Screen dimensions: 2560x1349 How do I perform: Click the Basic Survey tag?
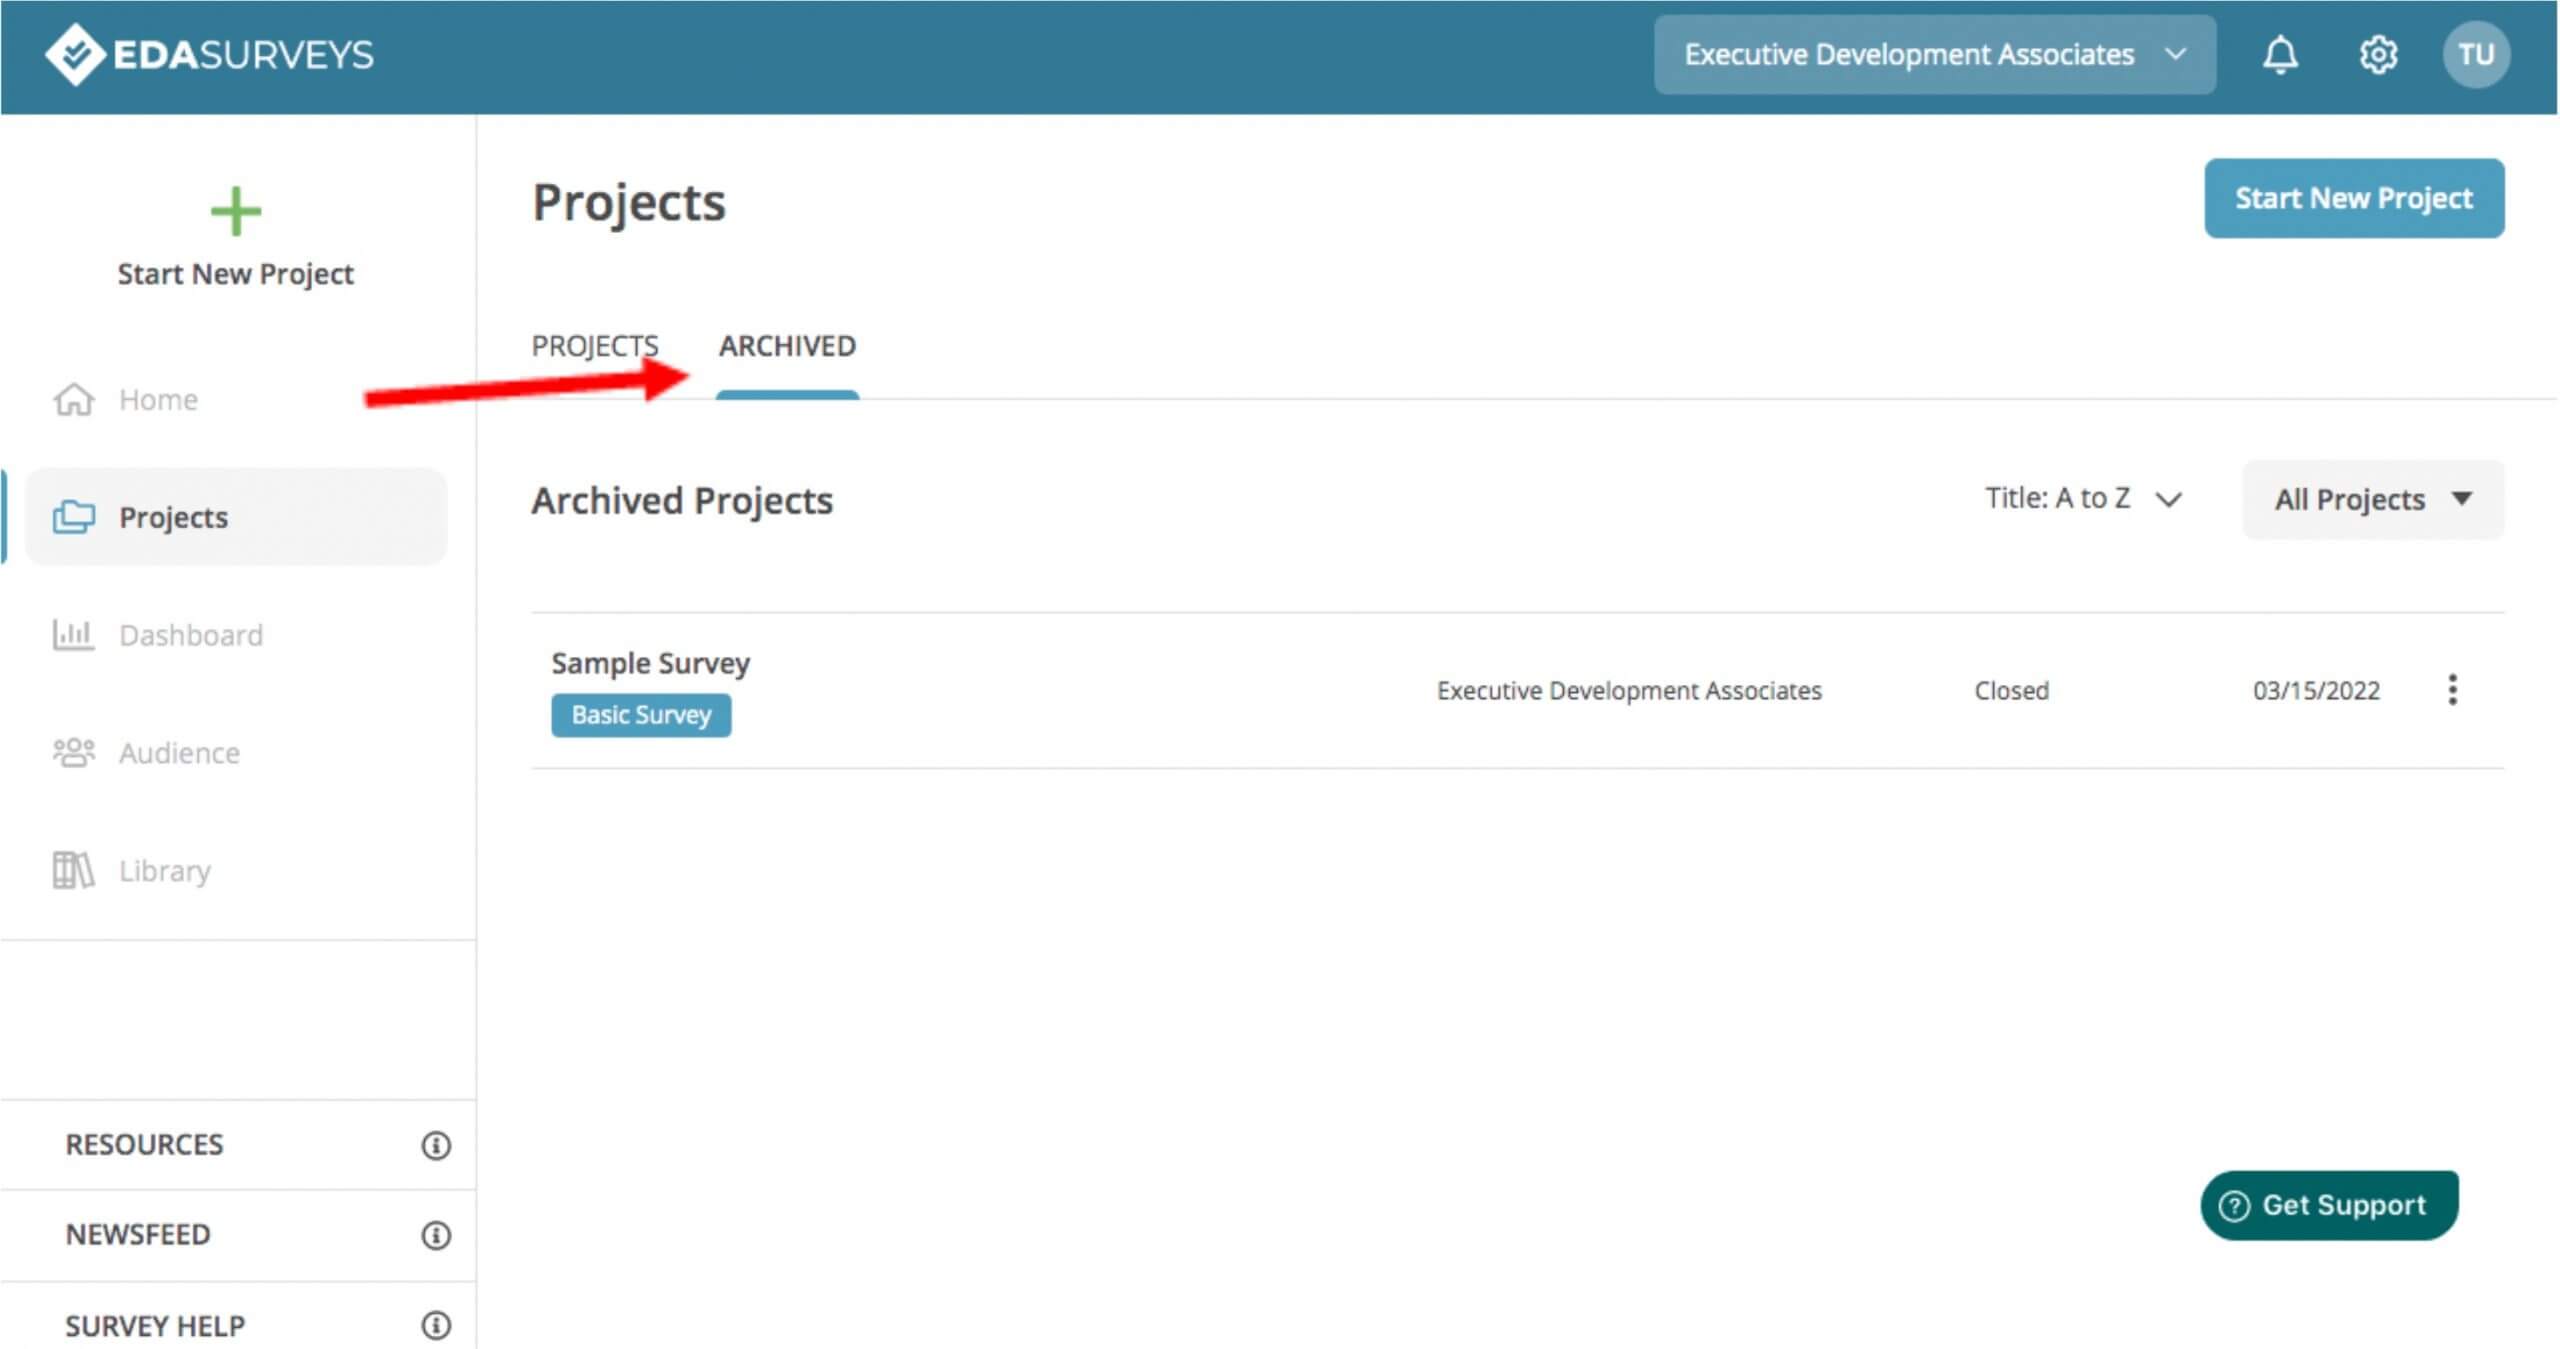(641, 715)
